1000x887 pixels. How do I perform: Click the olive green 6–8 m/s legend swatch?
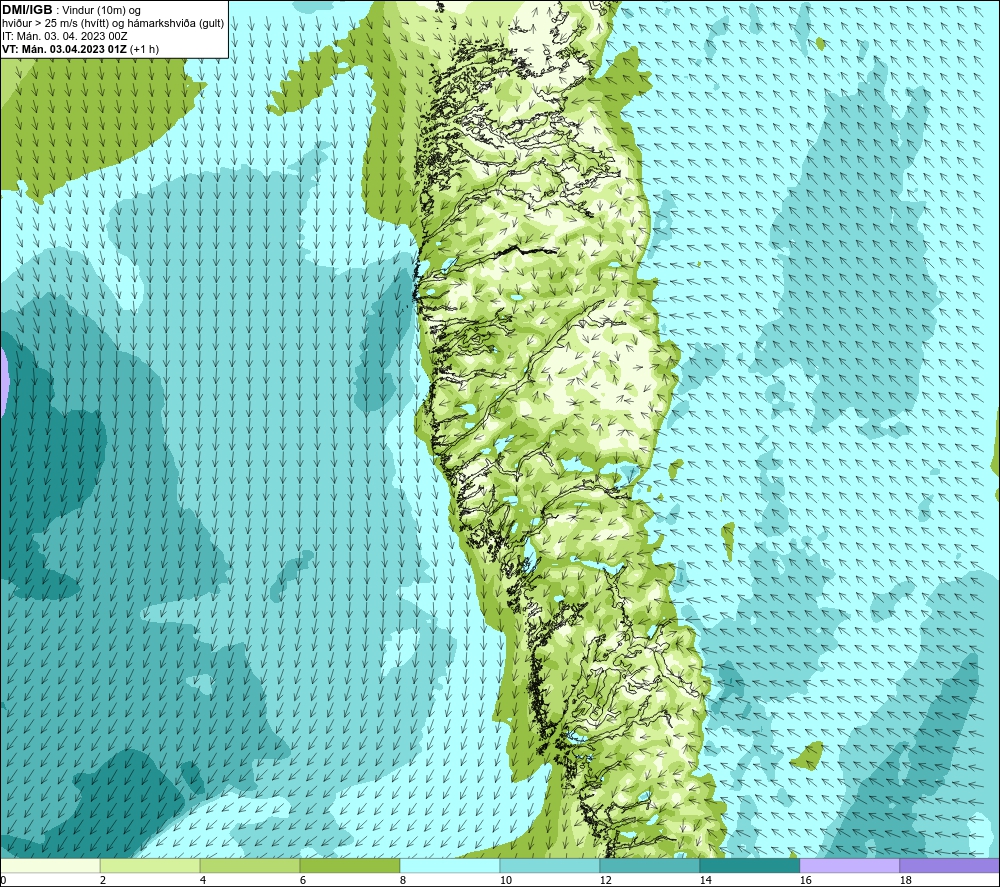[349, 865]
